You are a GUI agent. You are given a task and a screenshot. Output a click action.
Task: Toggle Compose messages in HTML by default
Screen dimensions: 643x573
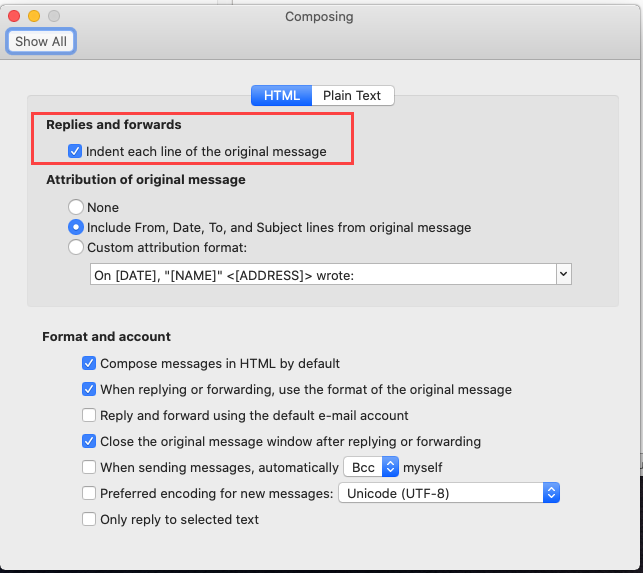pyautogui.click(x=89, y=363)
